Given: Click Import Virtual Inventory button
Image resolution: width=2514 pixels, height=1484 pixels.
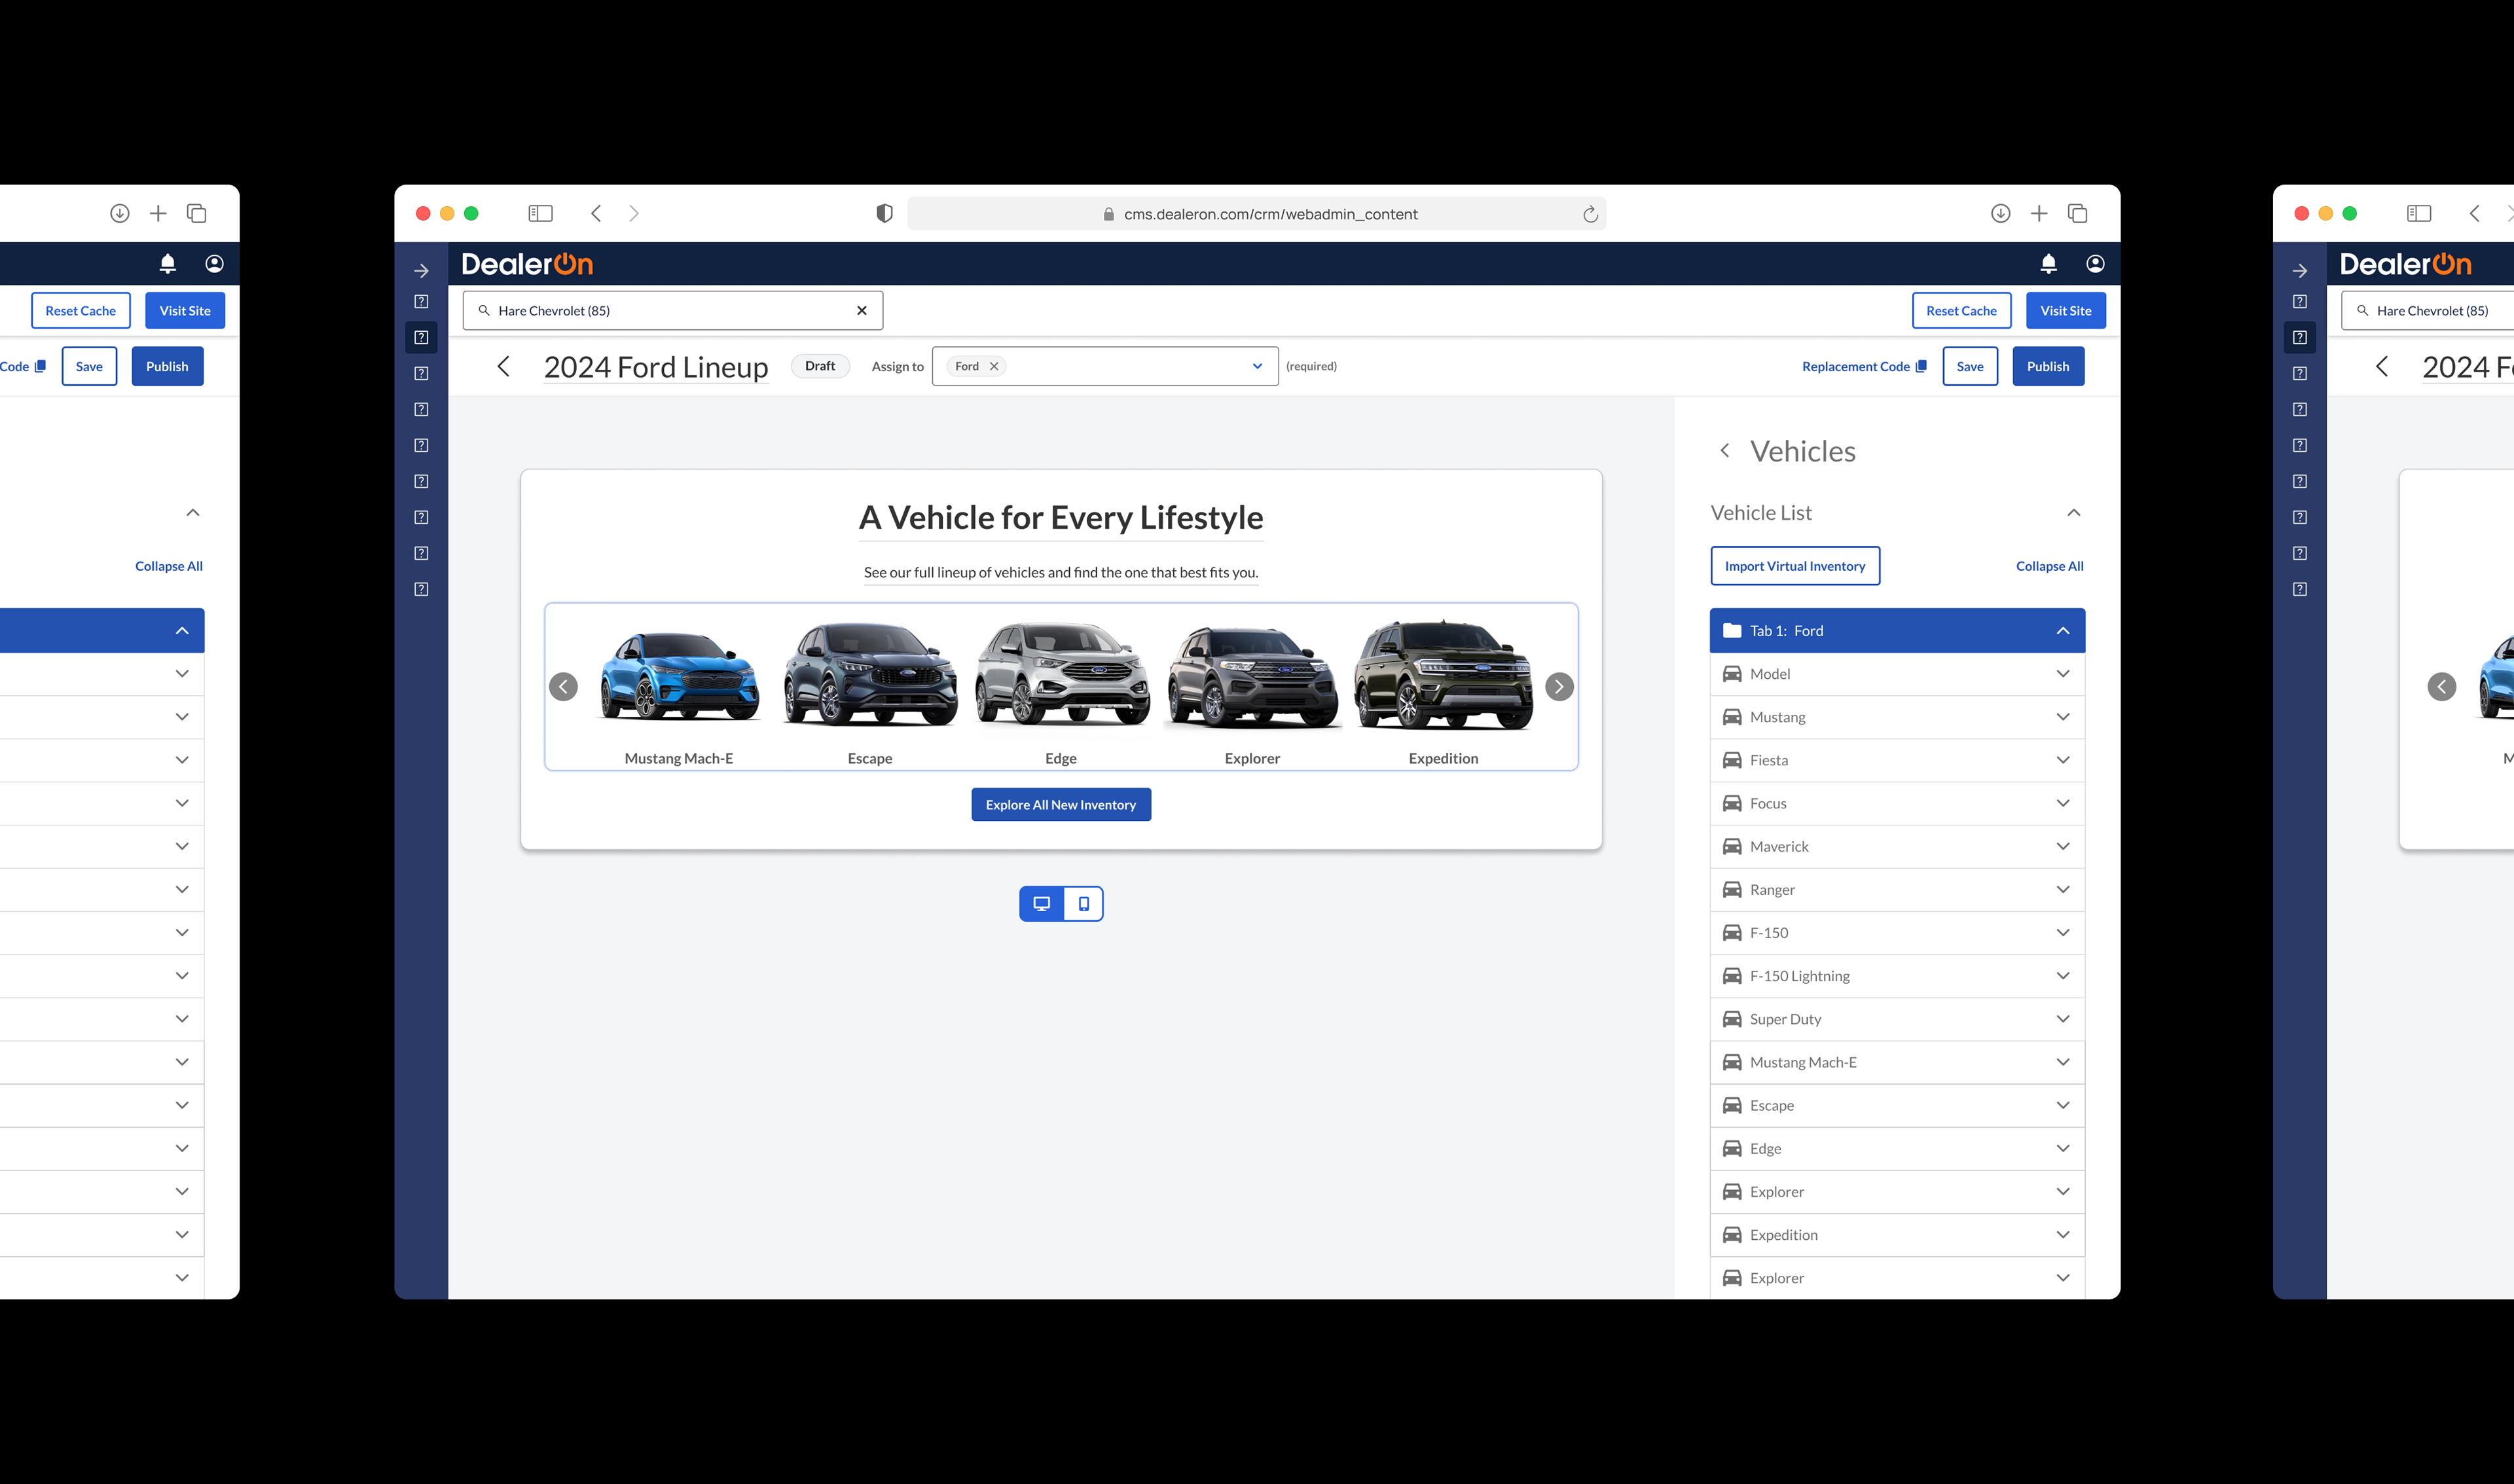Looking at the screenshot, I should [x=1794, y=566].
